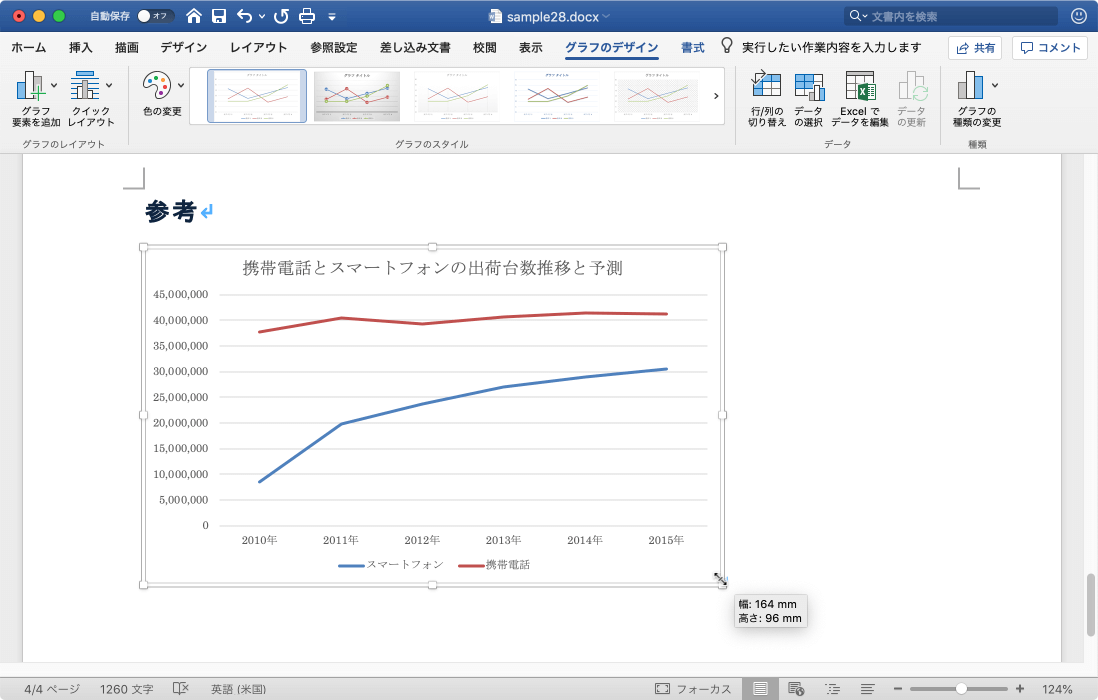Click the Home icon in title bar
The width and height of the screenshot is (1098, 700).
[x=194, y=16]
